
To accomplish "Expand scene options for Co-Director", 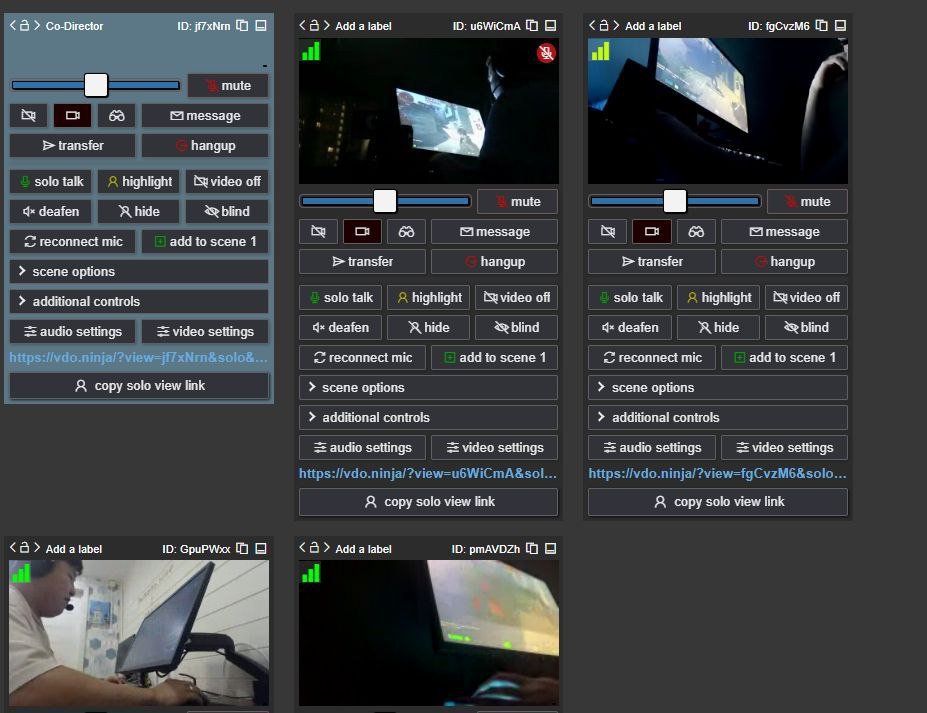I will click(139, 271).
